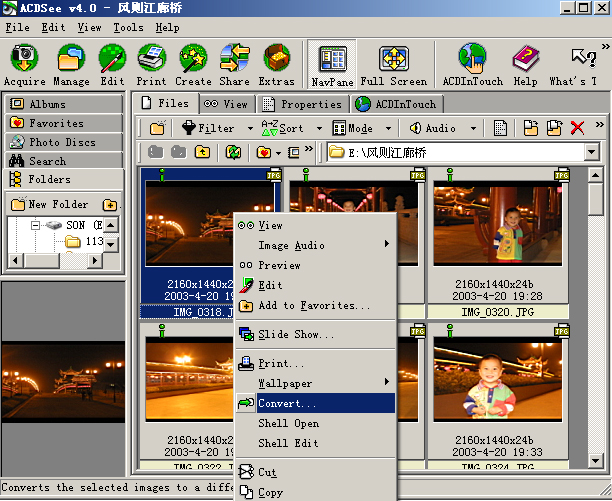The width and height of the screenshot is (612, 501).
Task: Choose View in the context menu
Action: [x=315, y=225]
